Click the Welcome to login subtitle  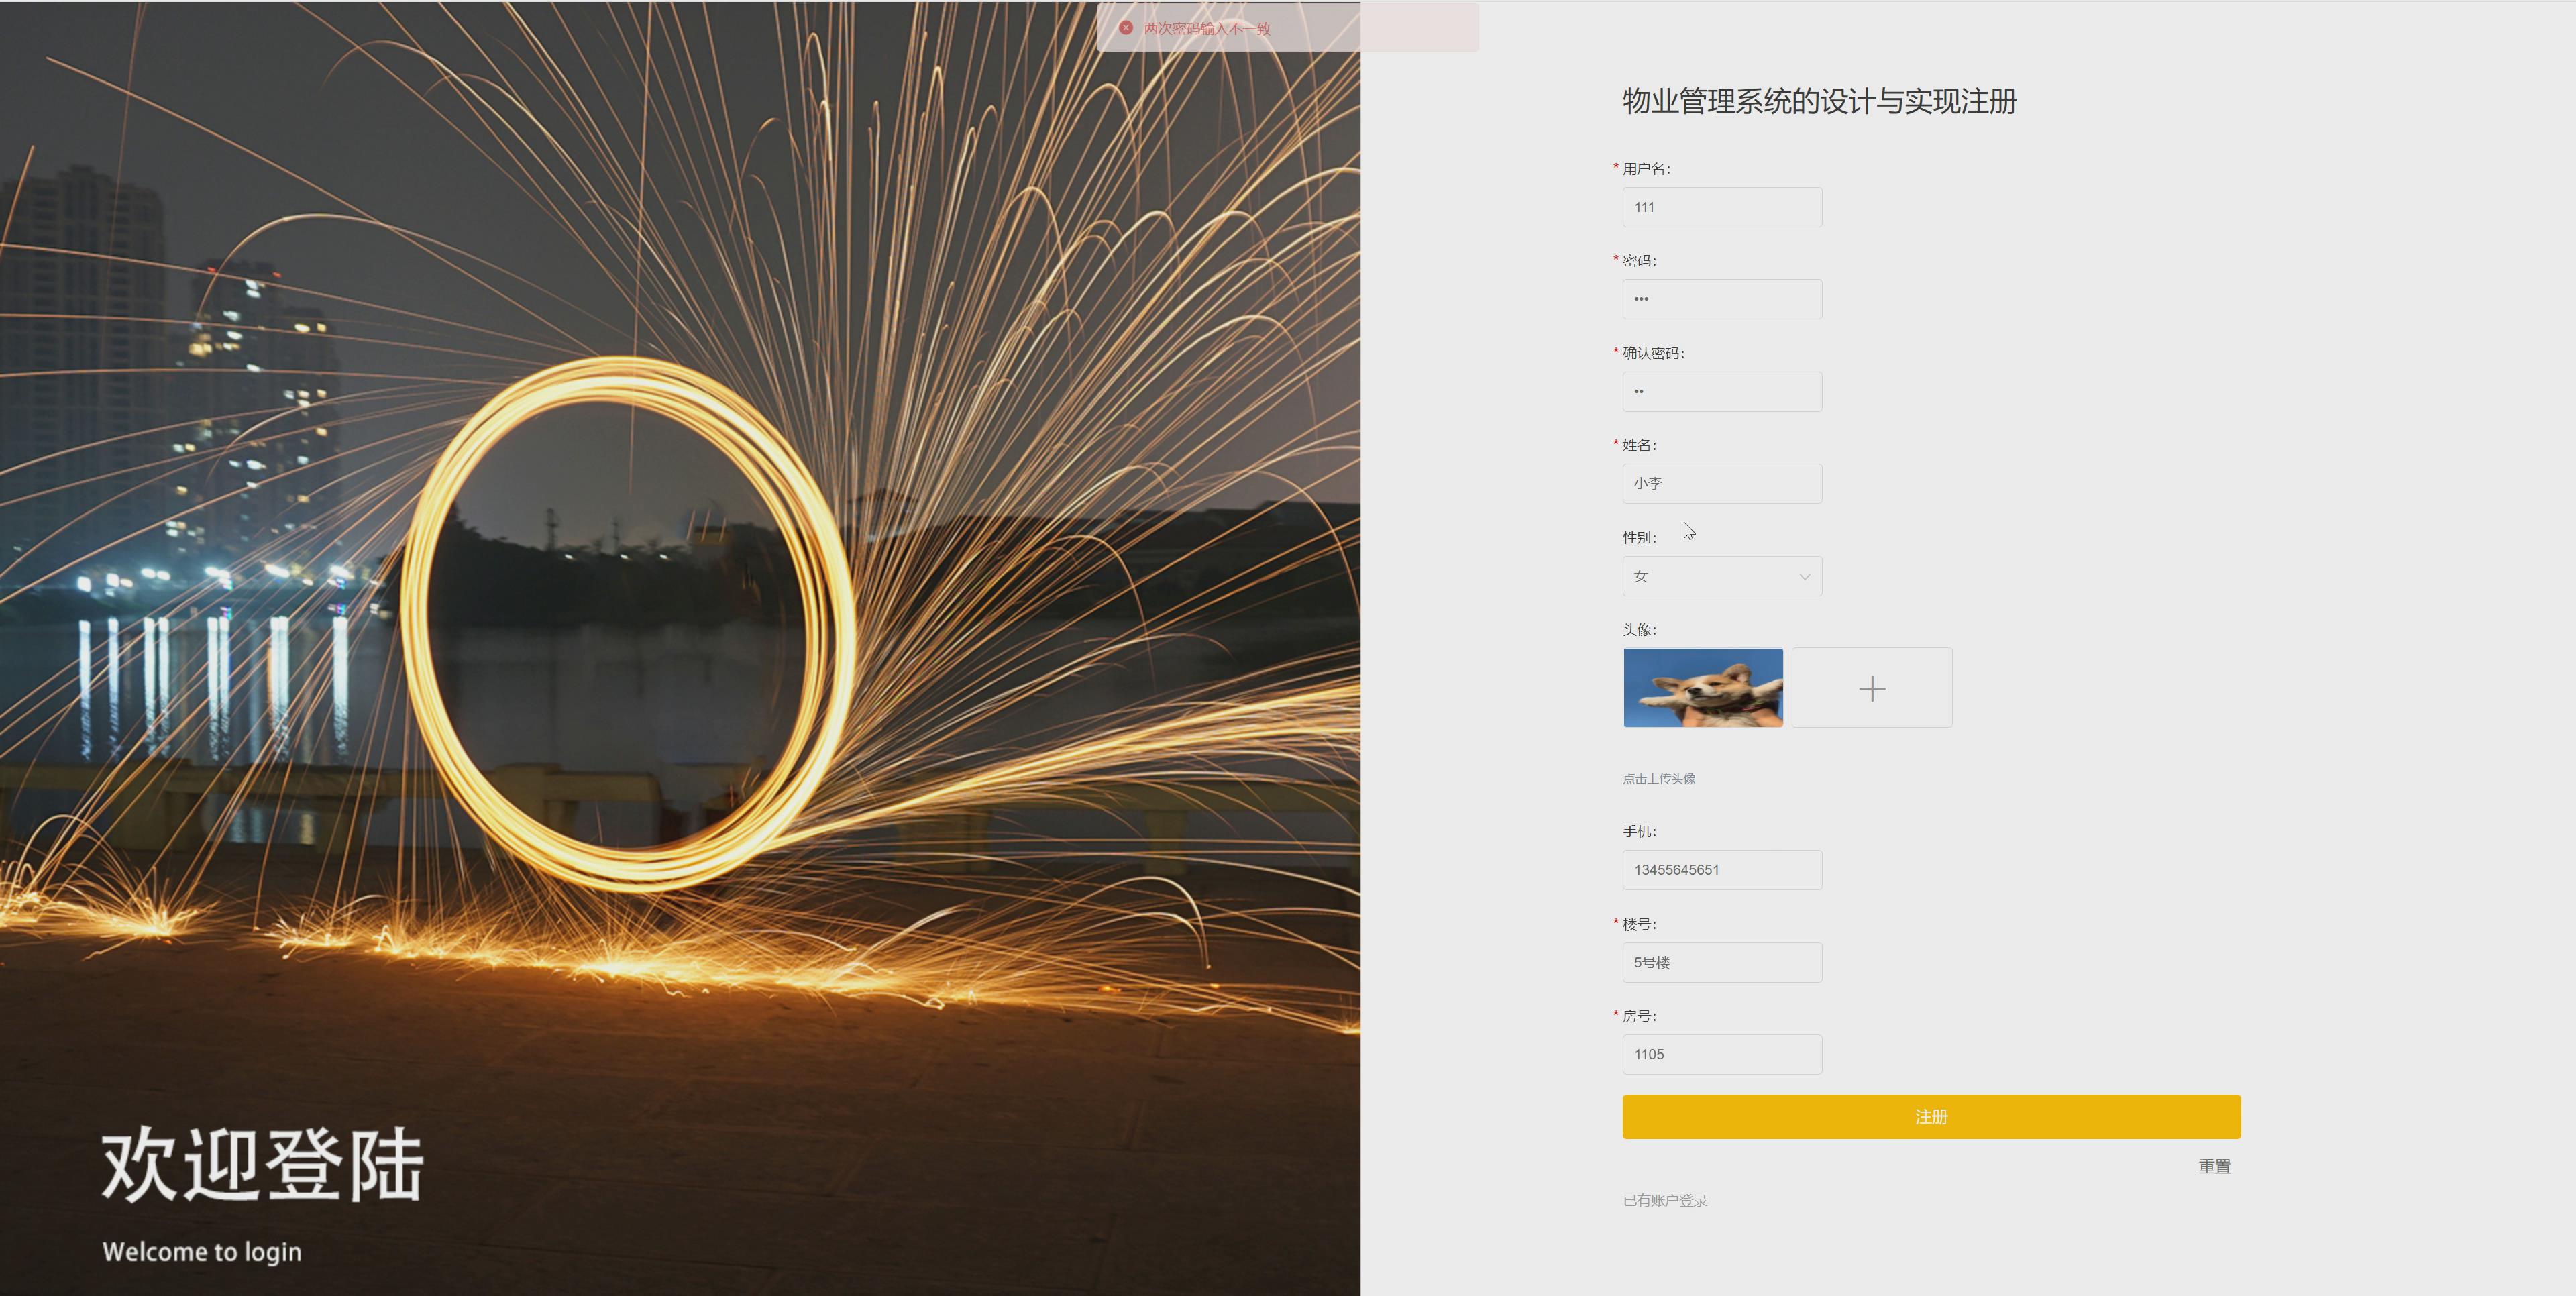click(202, 1252)
